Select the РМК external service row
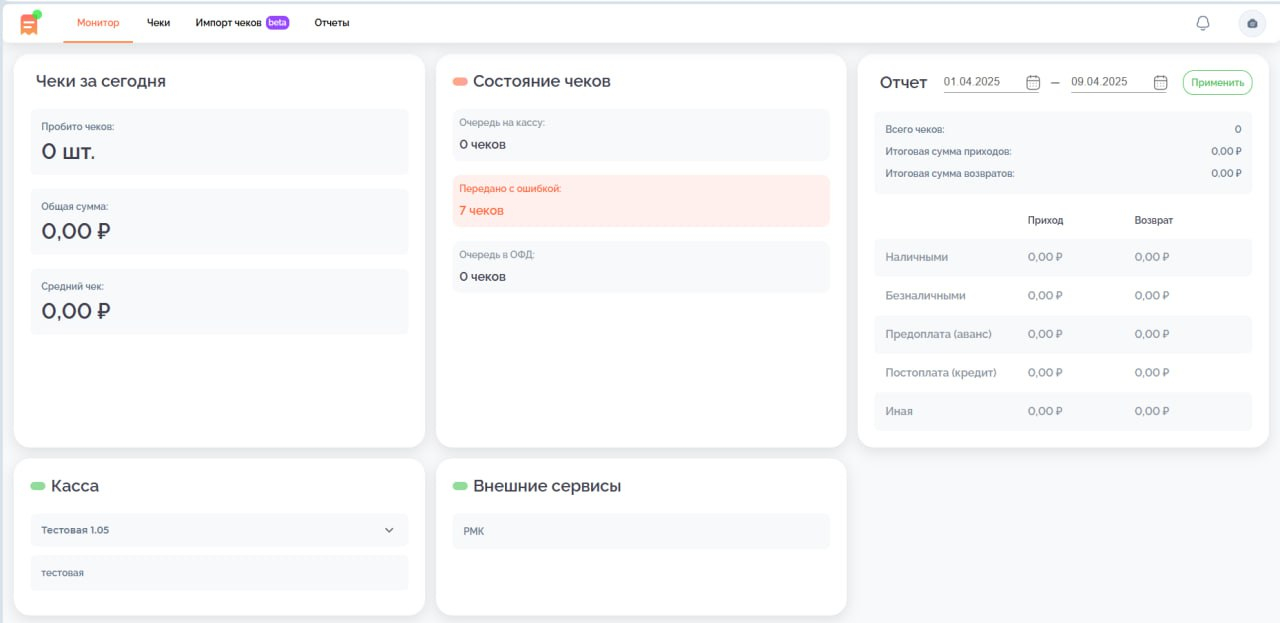 click(641, 531)
